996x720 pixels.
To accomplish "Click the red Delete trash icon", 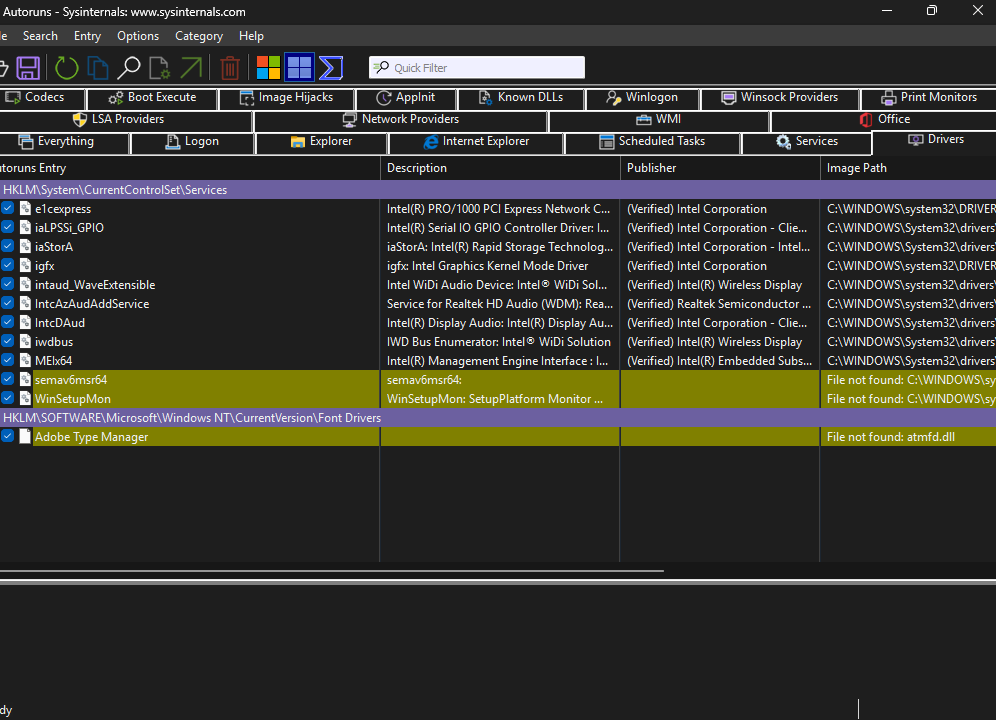I will point(230,67).
